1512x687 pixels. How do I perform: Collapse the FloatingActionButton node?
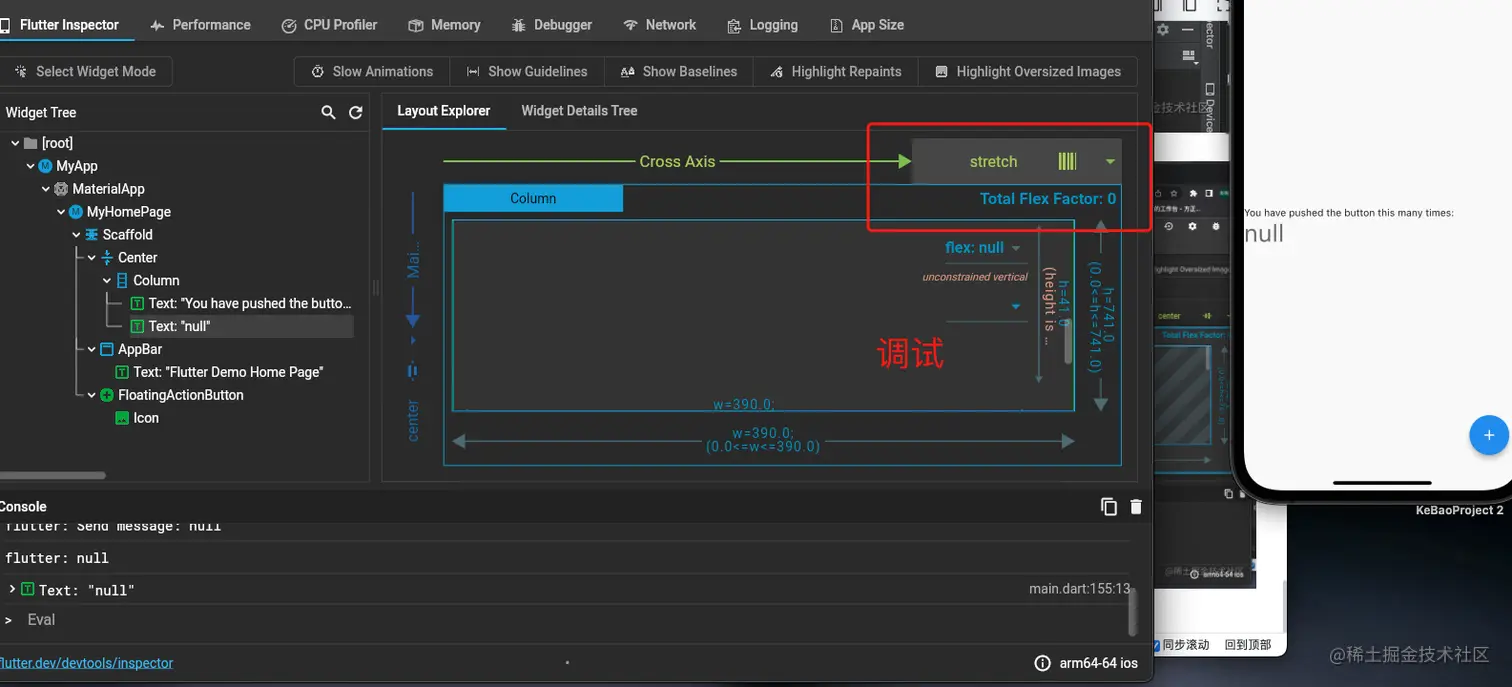point(92,395)
